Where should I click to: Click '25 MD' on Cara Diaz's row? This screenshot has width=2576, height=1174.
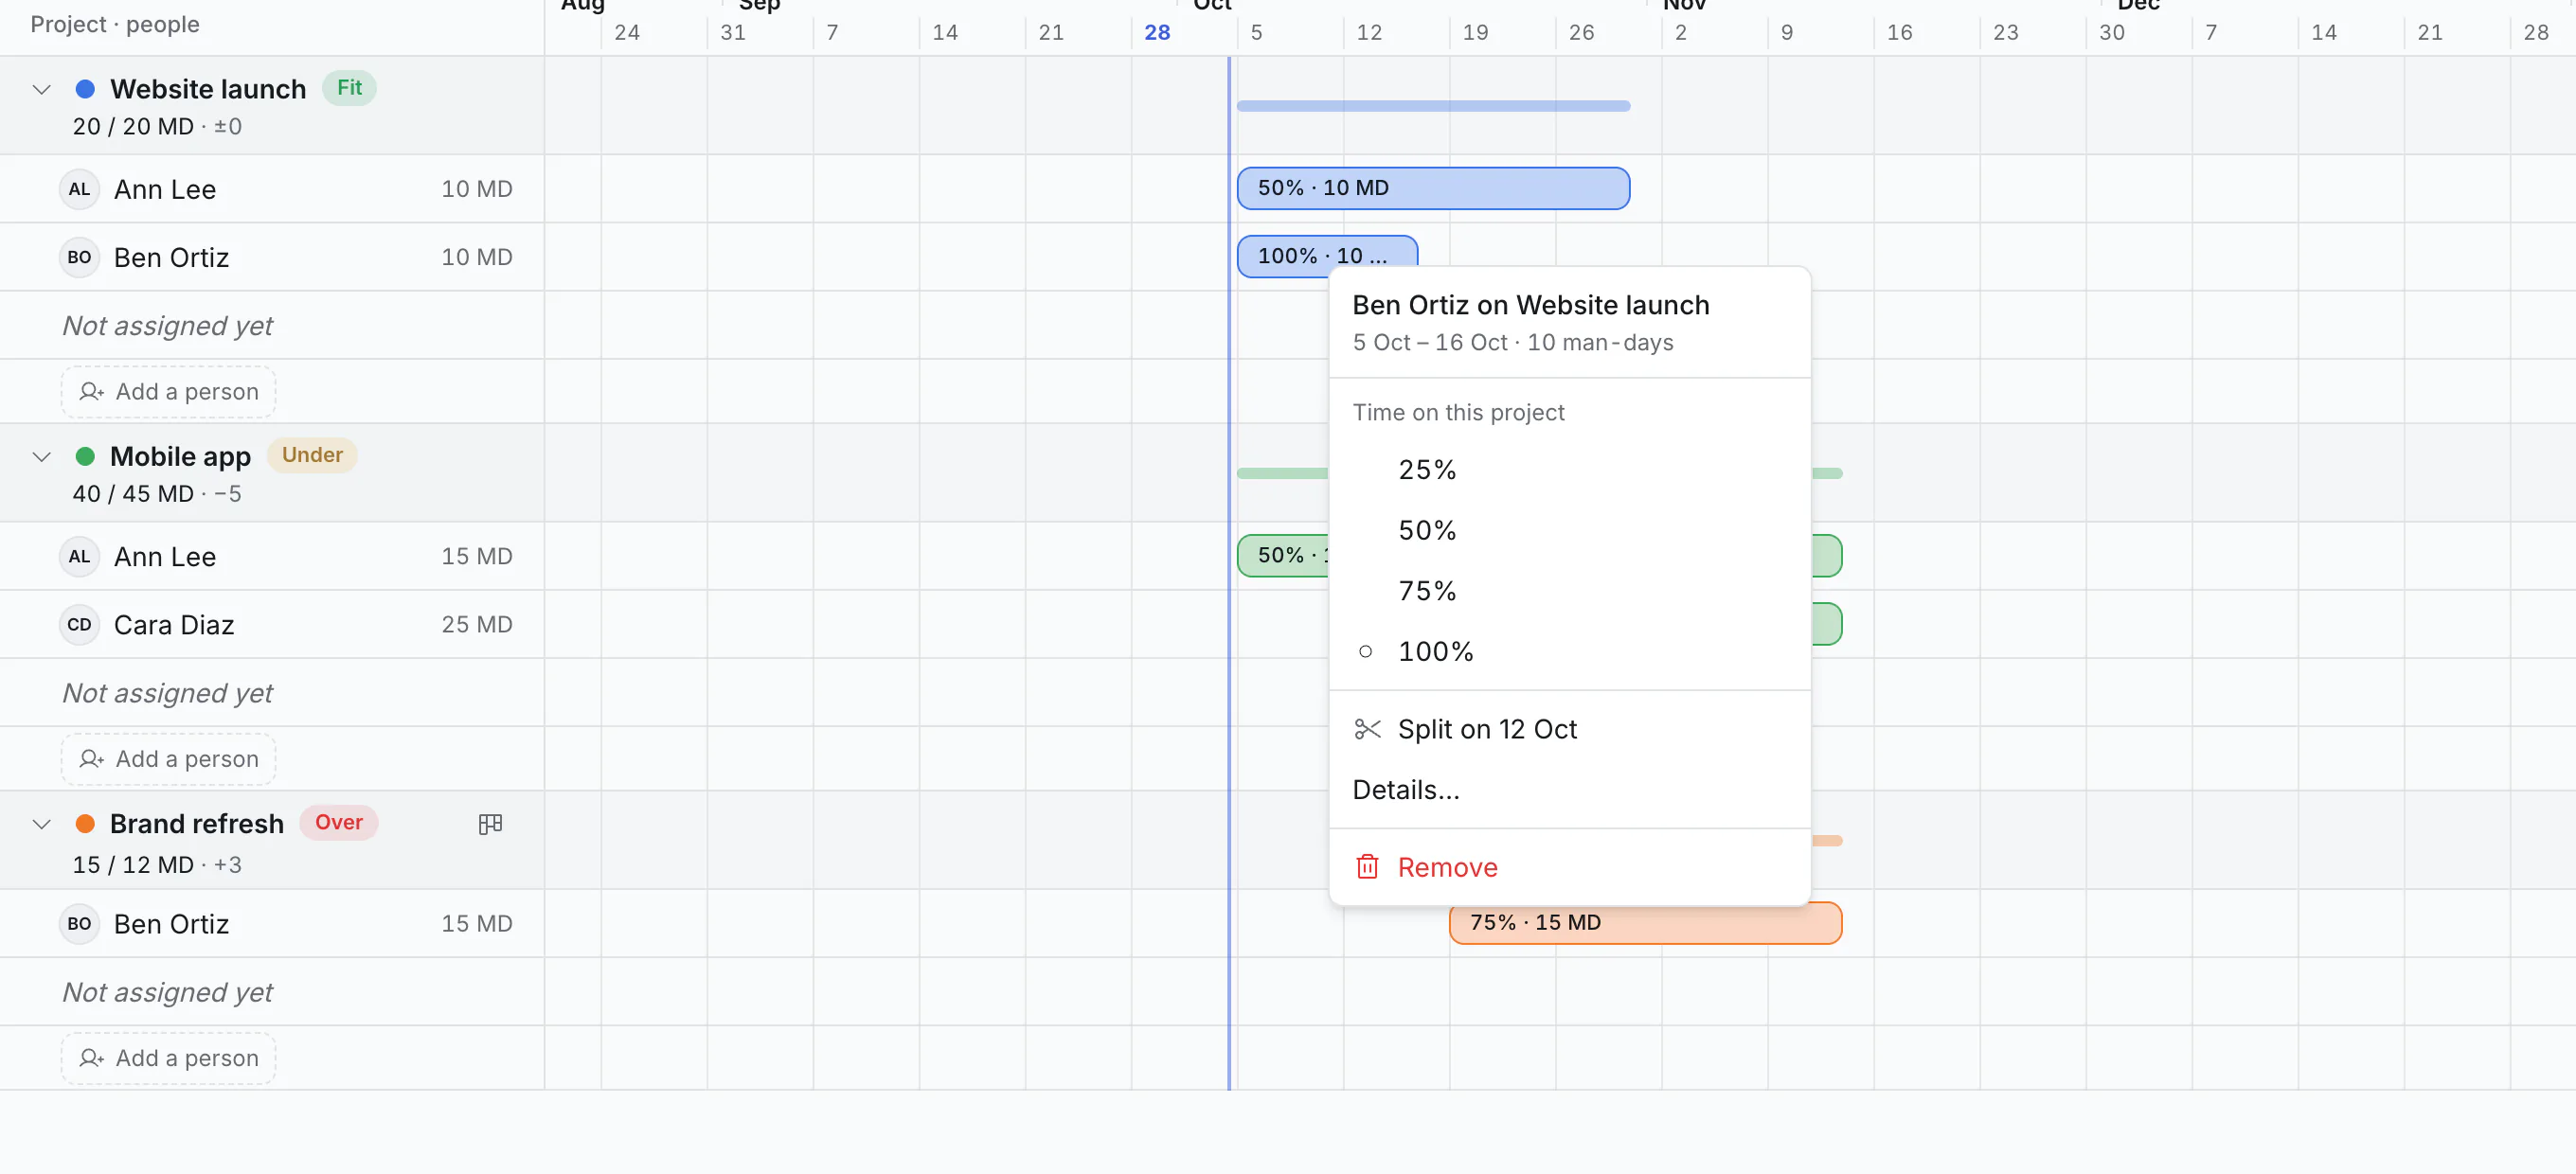pyautogui.click(x=477, y=624)
